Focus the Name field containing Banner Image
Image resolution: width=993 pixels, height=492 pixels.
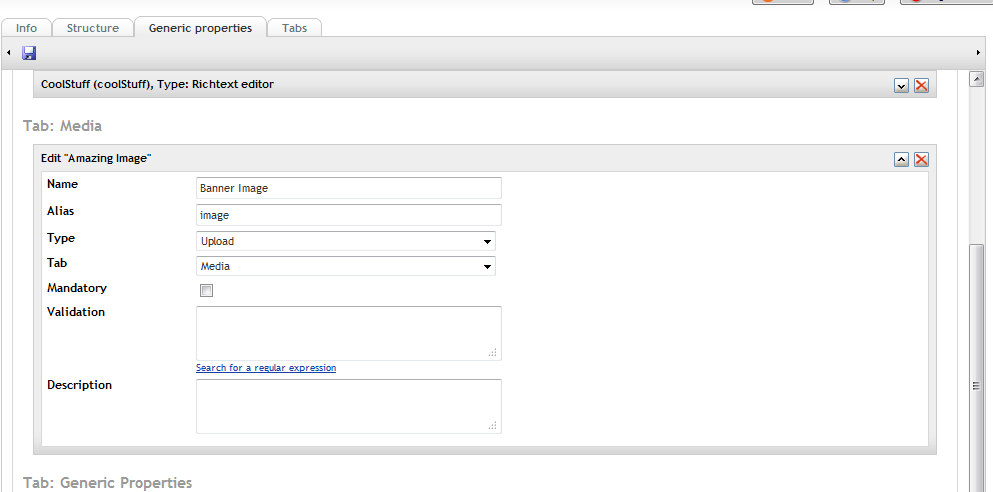pyautogui.click(x=349, y=188)
